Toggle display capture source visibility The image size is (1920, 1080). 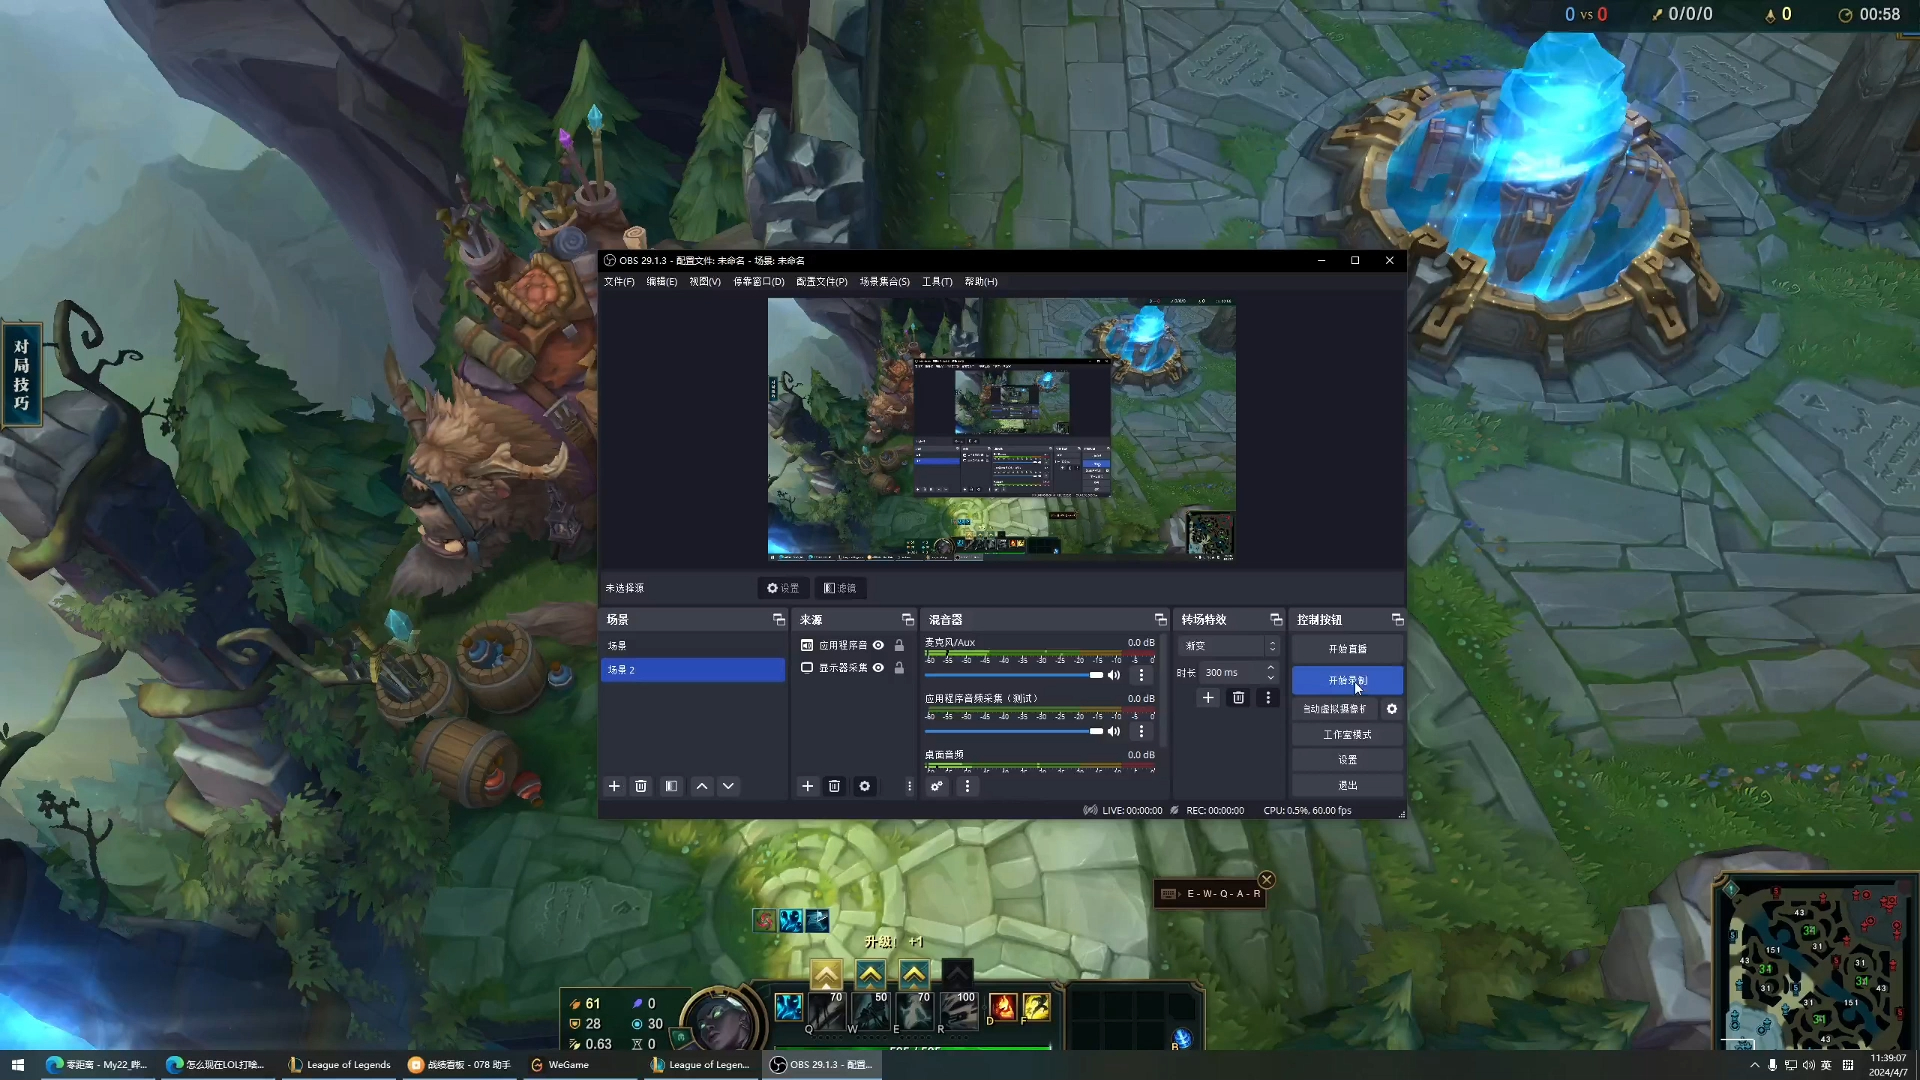878,669
